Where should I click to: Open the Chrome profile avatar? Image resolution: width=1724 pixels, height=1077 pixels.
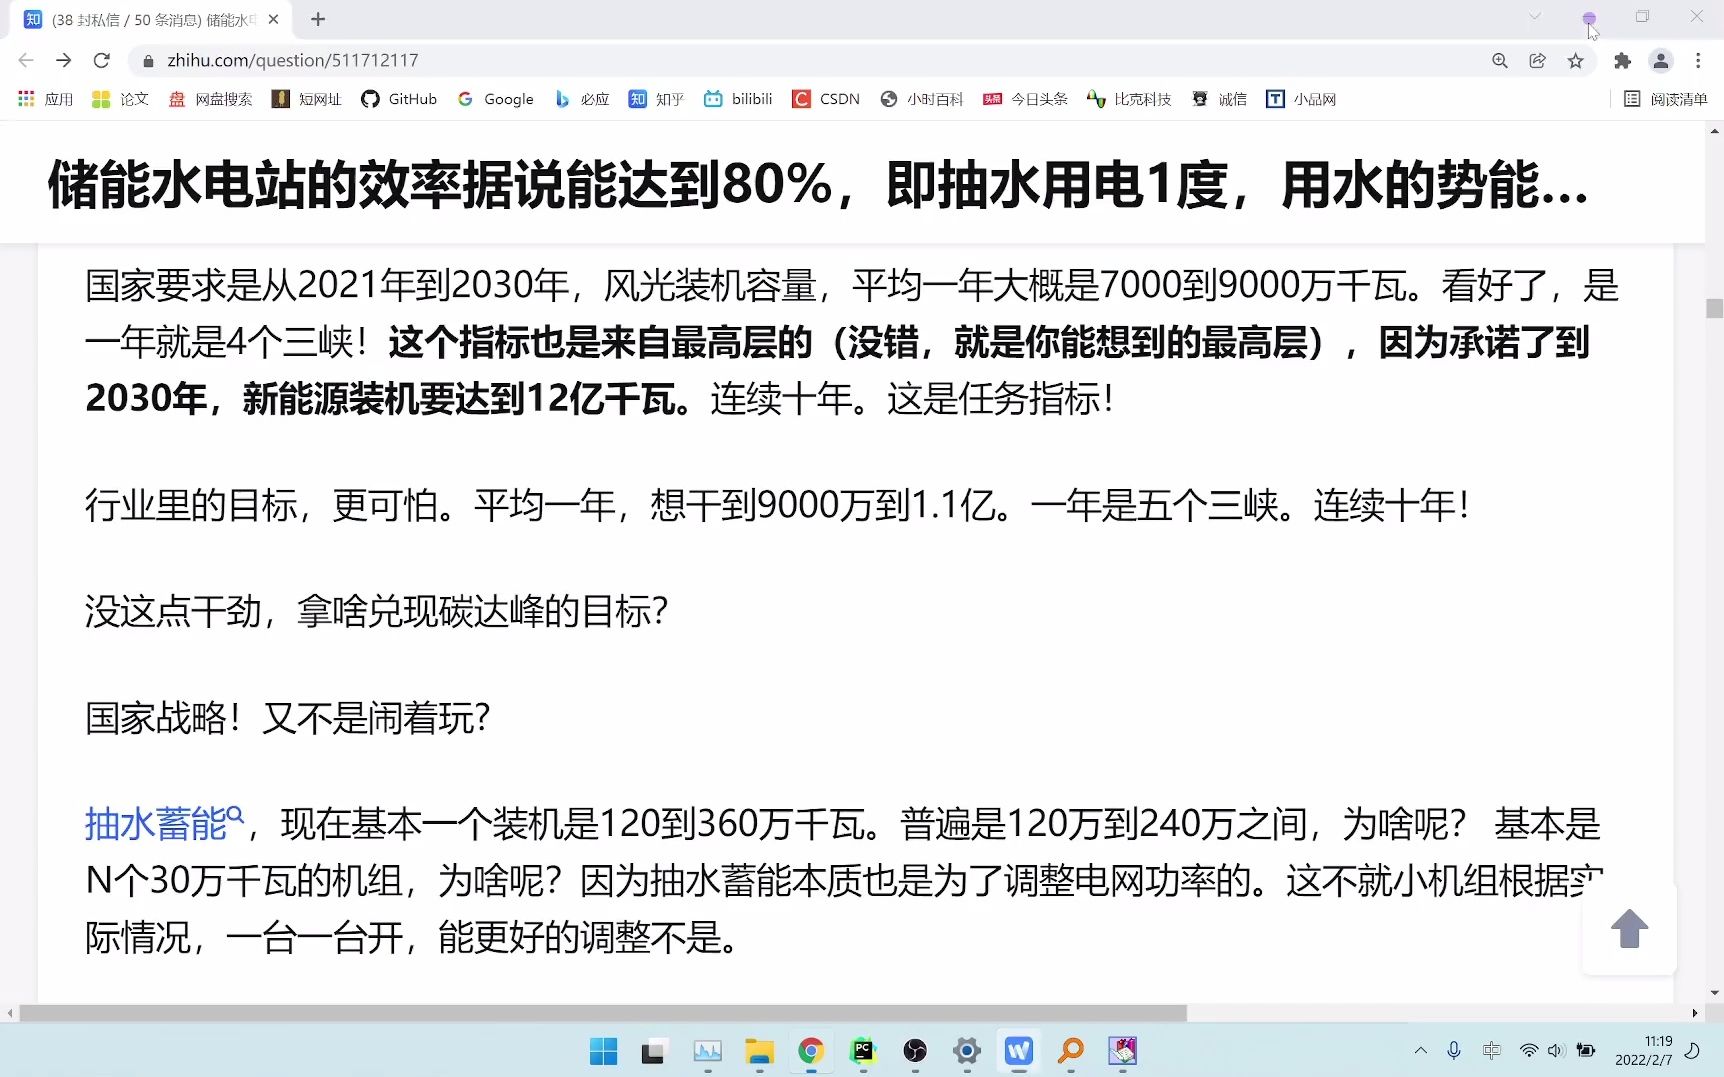[1660, 61]
